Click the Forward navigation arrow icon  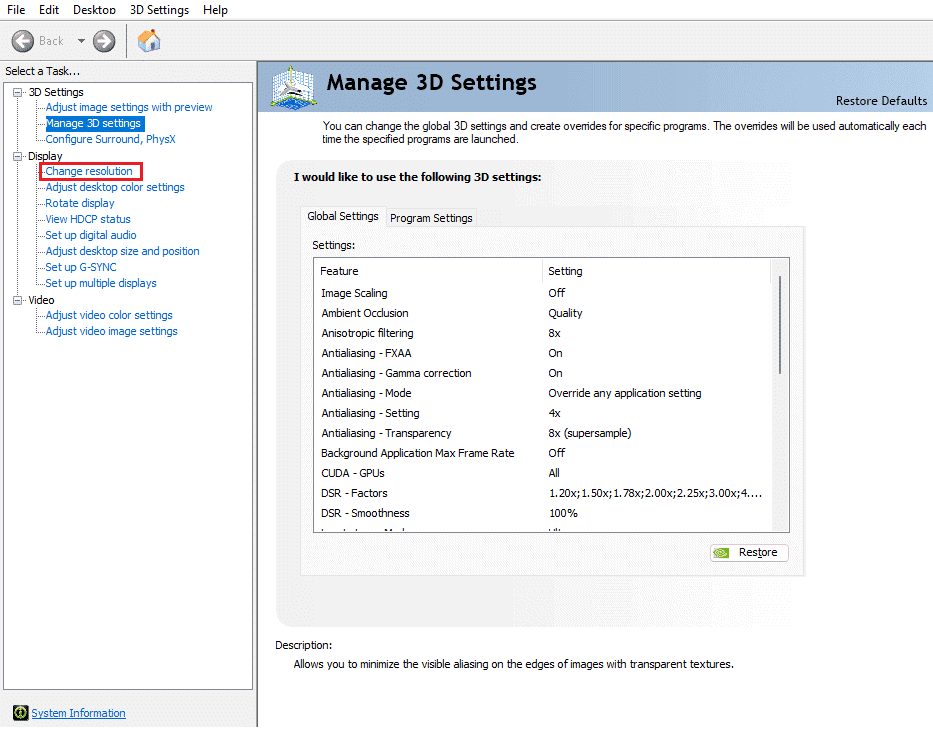[103, 41]
